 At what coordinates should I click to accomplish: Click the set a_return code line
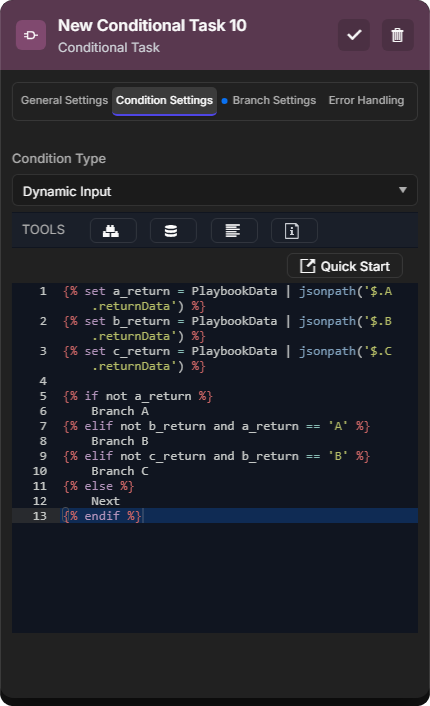pos(227,299)
